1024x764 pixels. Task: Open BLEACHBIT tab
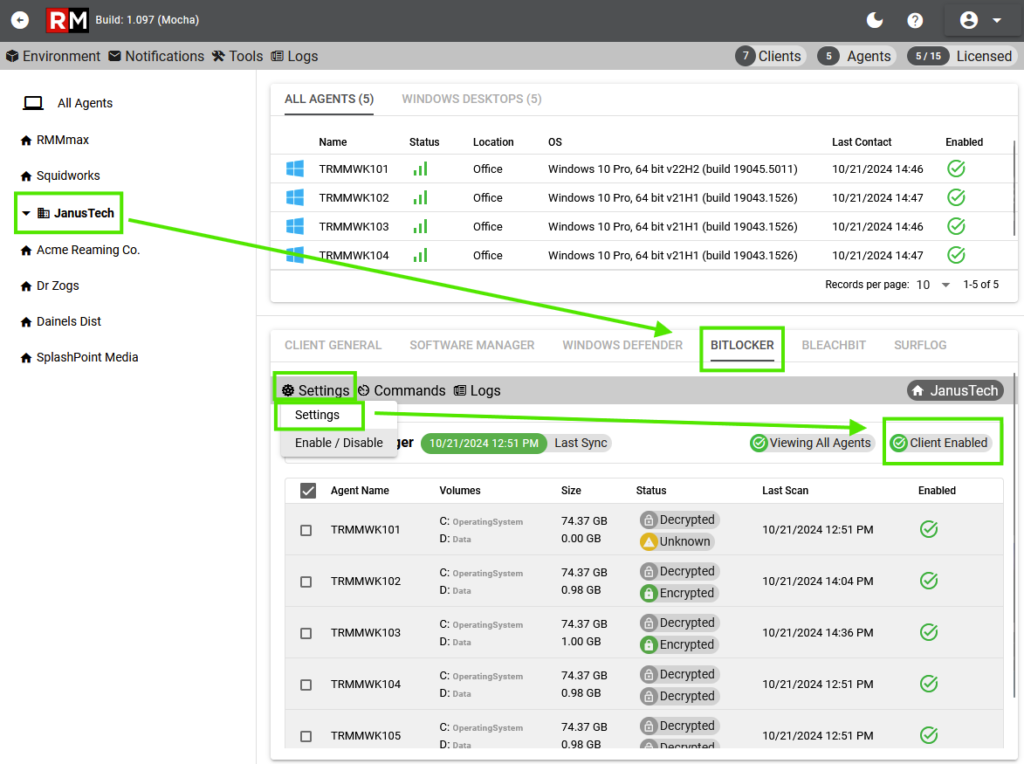pyautogui.click(x=834, y=345)
